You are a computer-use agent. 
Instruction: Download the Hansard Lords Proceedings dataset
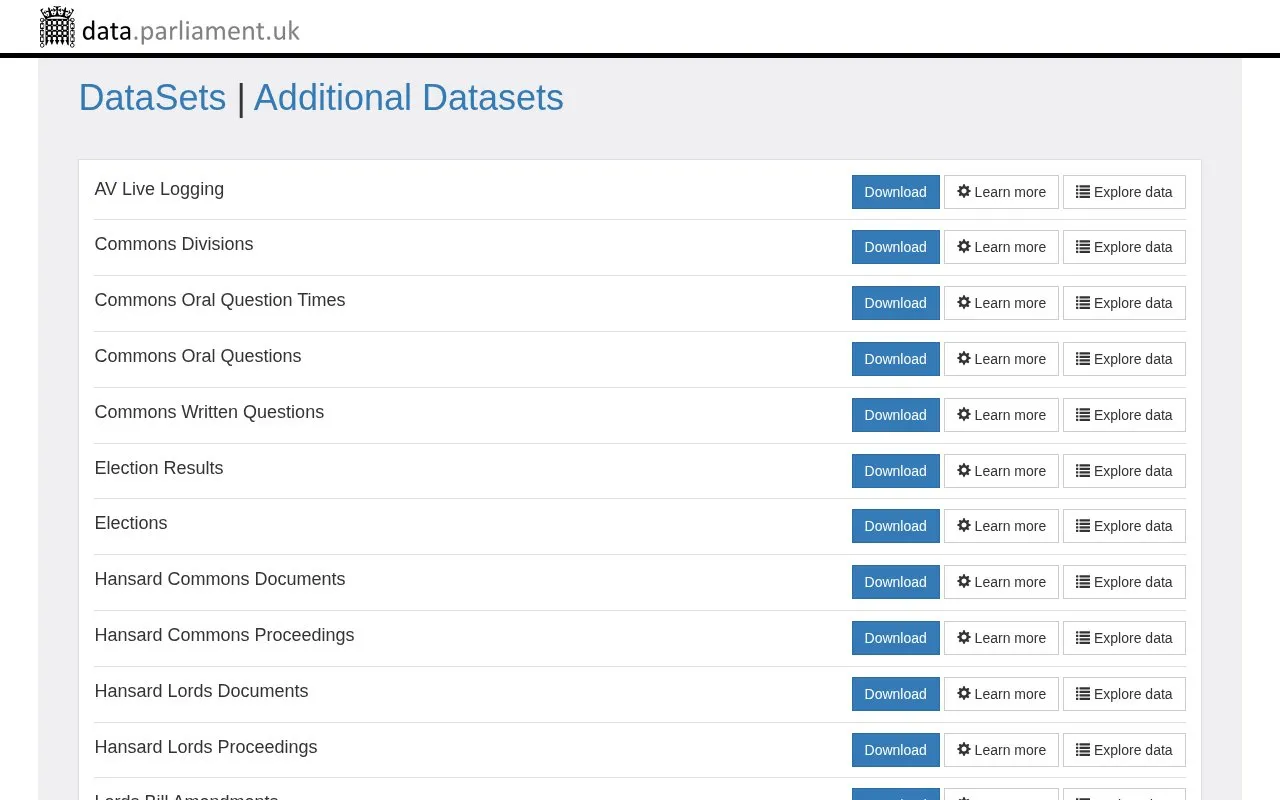(x=895, y=750)
